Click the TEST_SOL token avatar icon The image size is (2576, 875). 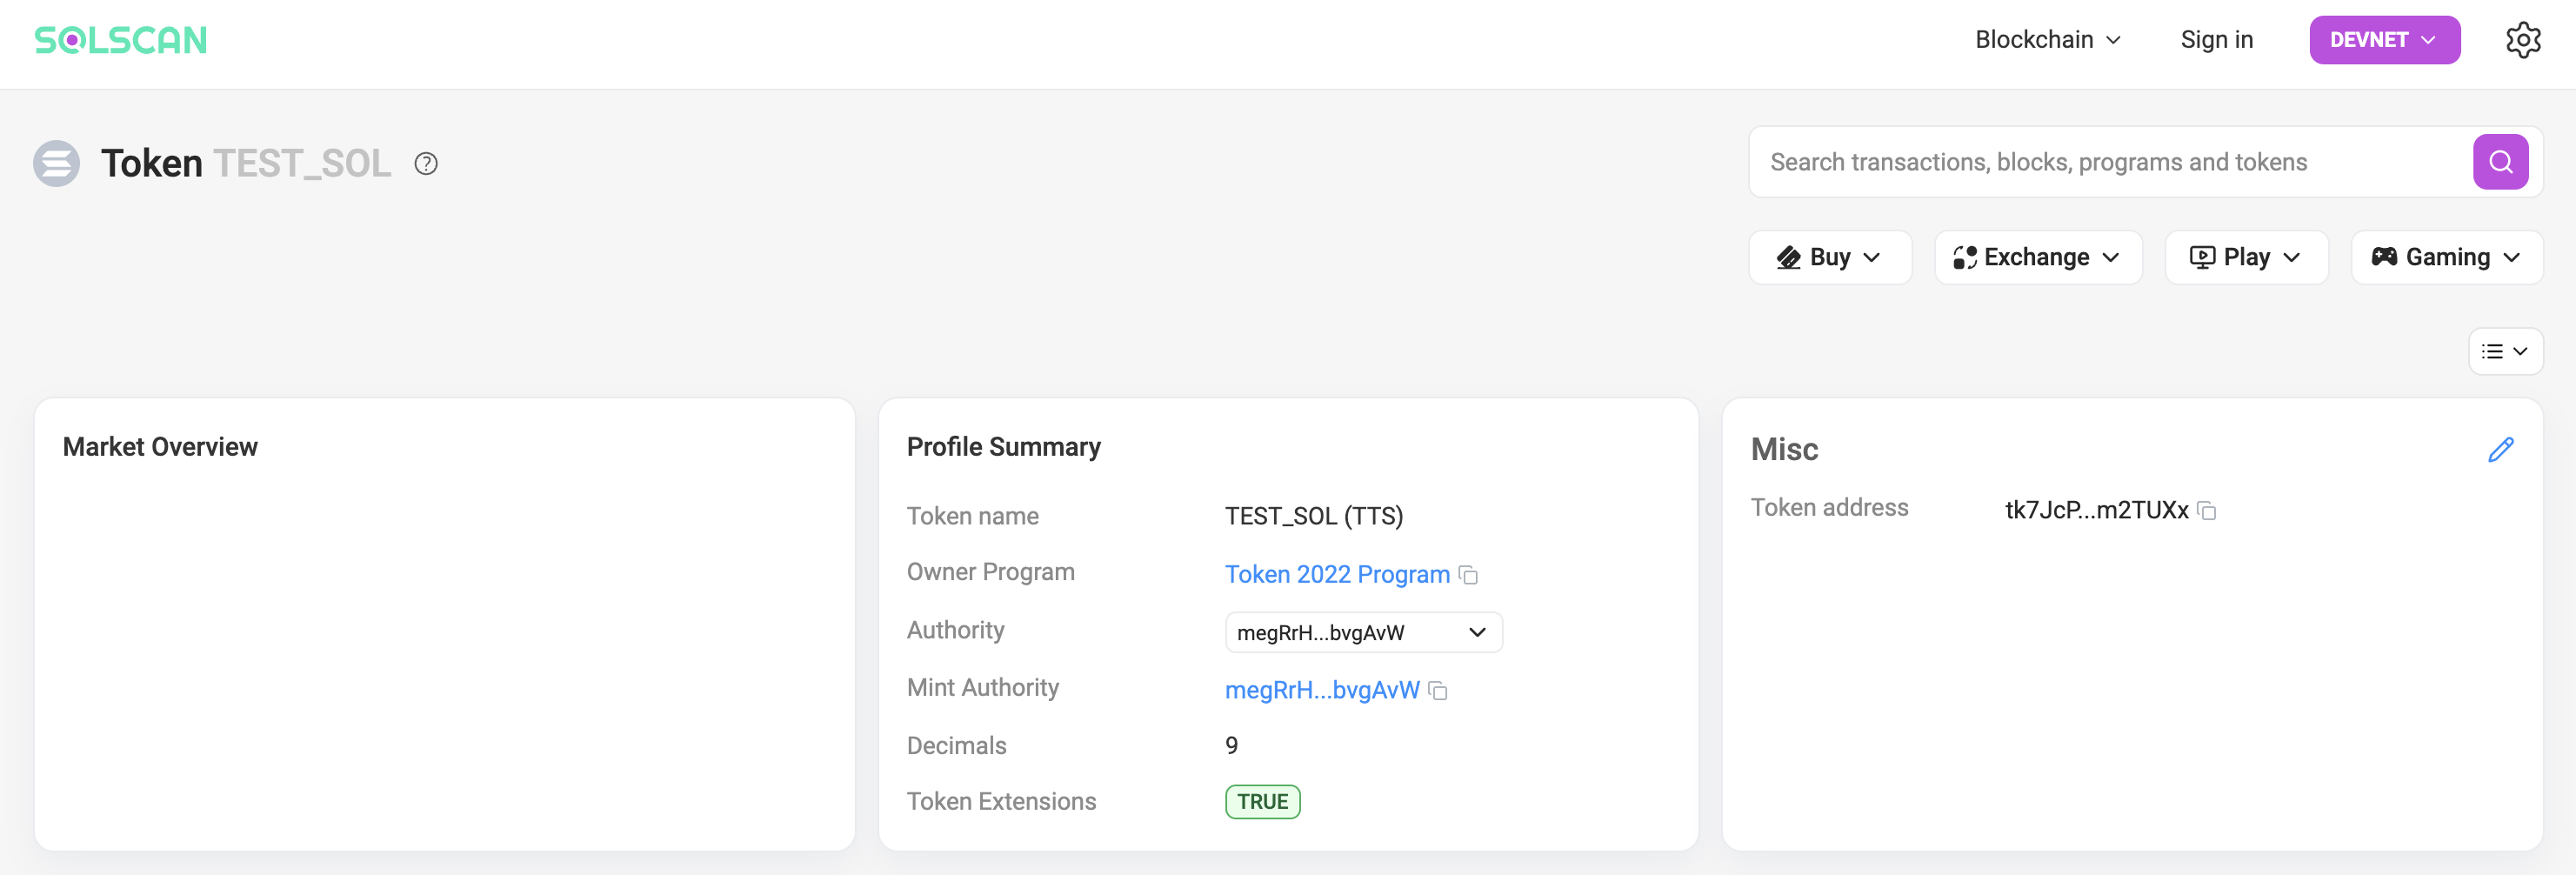click(x=56, y=163)
